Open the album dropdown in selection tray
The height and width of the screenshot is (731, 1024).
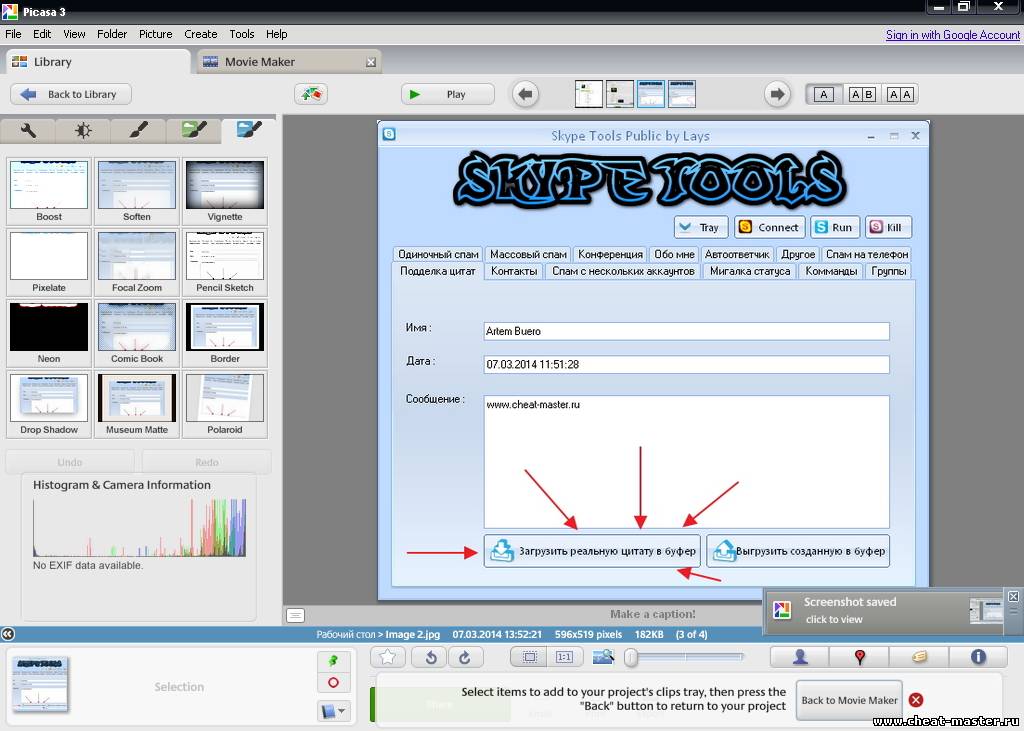click(333, 711)
